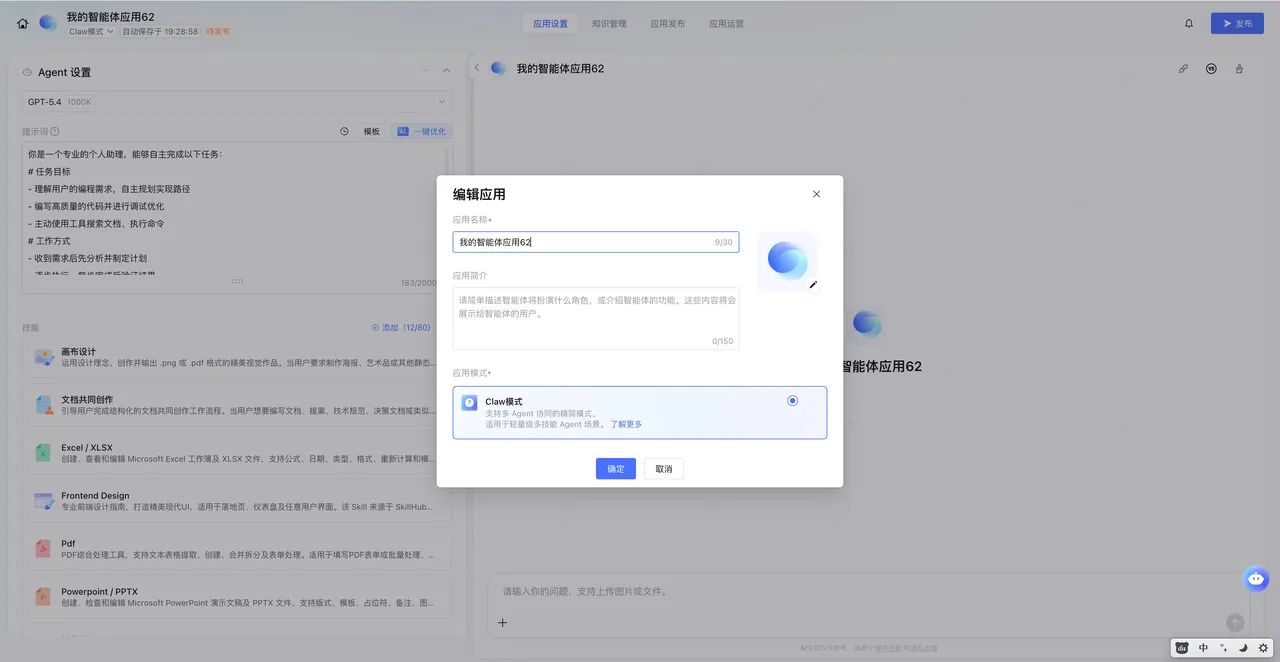Click the app logo next to title
The image size is (1280, 662).
(48, 23)
